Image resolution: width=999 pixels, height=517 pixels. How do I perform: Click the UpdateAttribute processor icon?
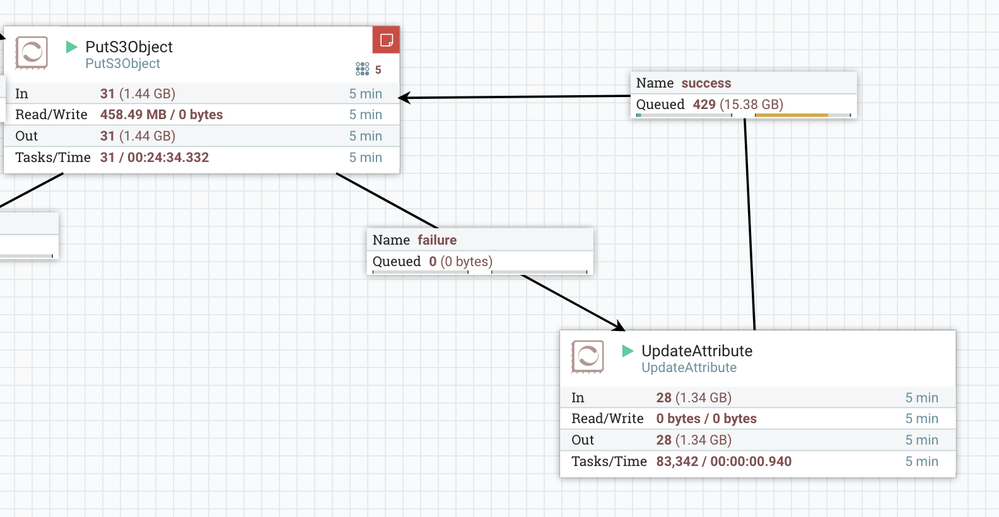click(587, 356)
